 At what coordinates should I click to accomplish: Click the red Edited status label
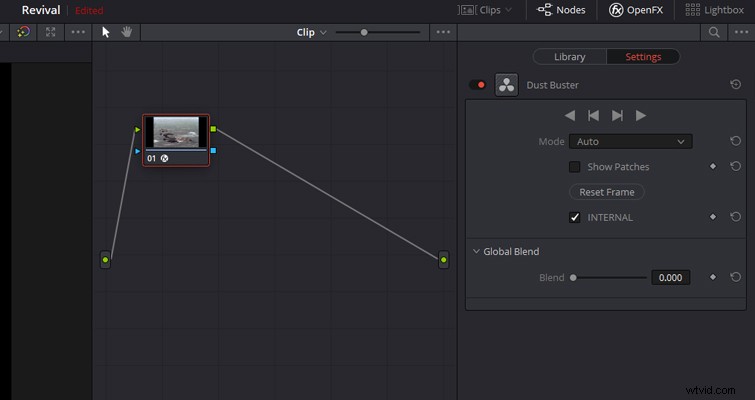pyautogui.click(x=89, y=10)
